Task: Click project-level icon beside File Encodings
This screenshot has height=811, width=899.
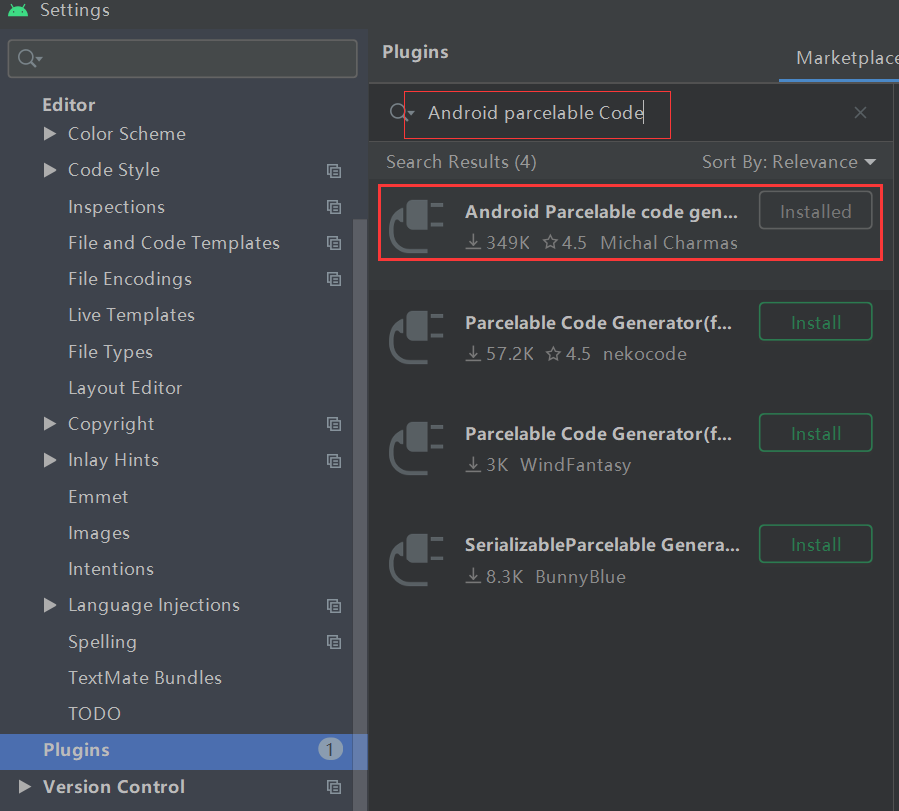Action: [334, 279]
